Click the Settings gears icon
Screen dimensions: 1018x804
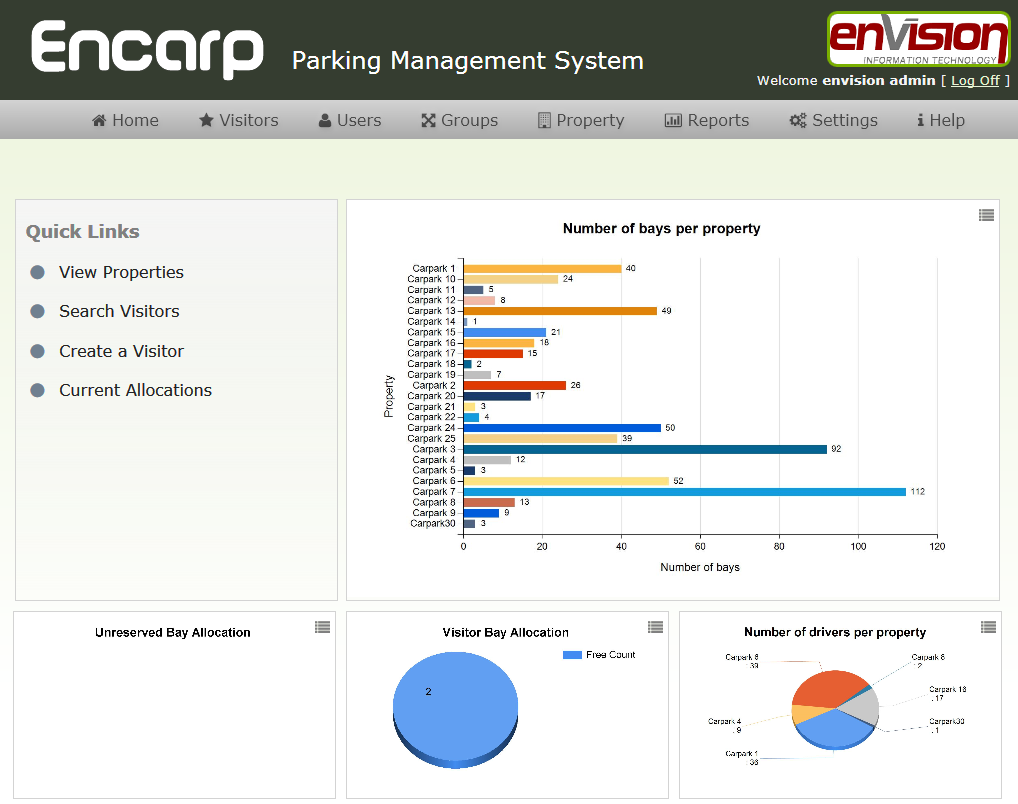pos(798,121)
